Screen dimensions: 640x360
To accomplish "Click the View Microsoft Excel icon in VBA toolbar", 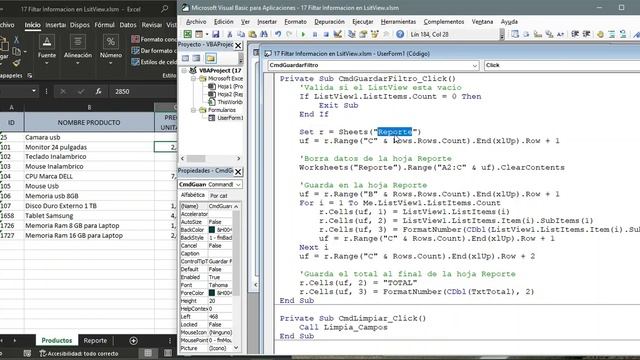I will 187,34.
